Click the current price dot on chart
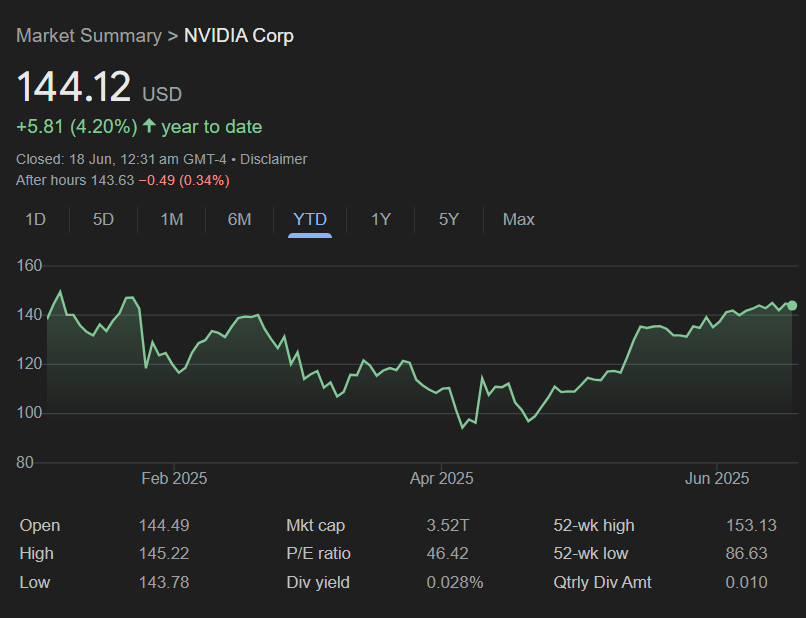The image size is (806, 618). (792, 306)
